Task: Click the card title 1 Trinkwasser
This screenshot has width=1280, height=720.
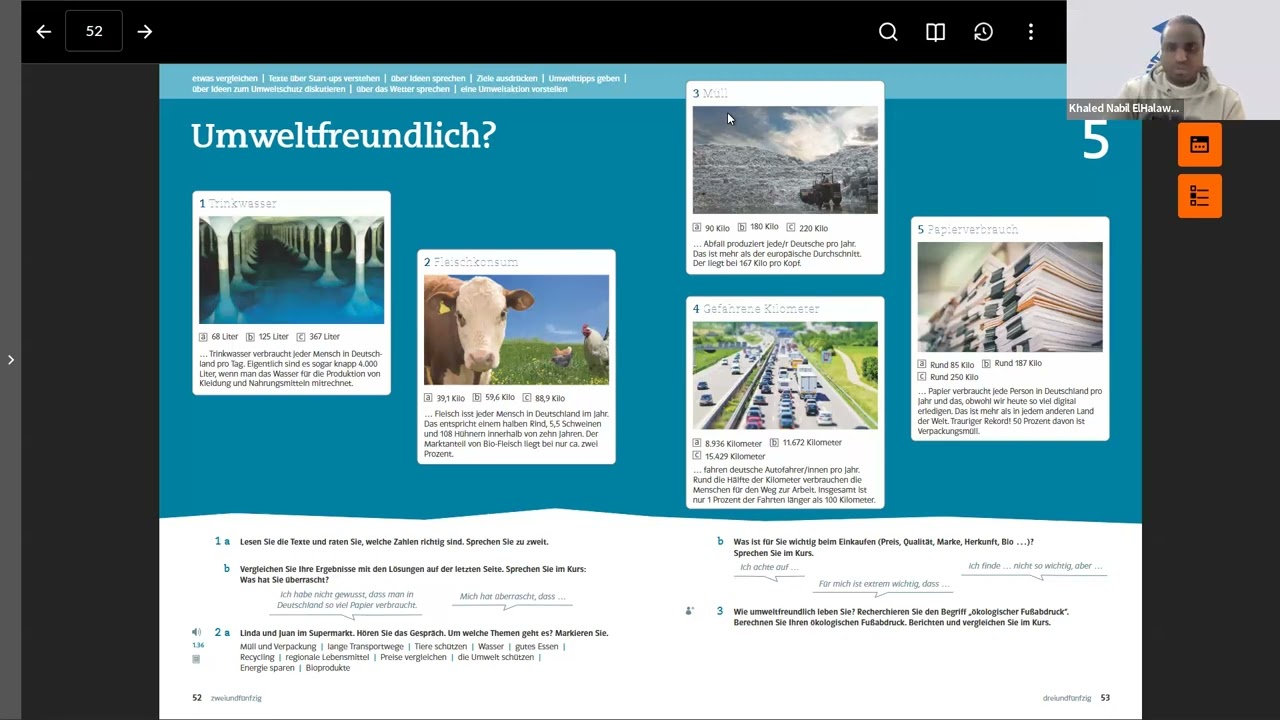Action: (x=238, y=203)
